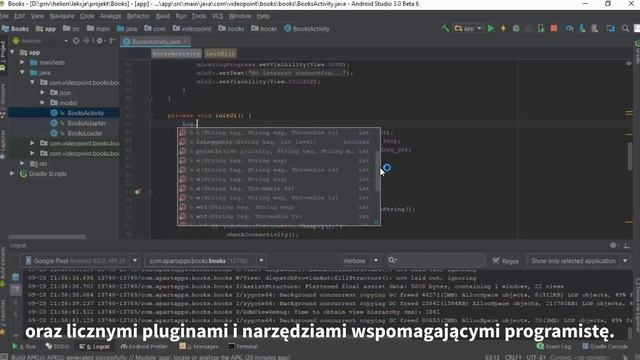Viewport: 640px width, 360px height.
Task: Click the UTF-8 encoding status bar entry
Action: coord(535,357)
